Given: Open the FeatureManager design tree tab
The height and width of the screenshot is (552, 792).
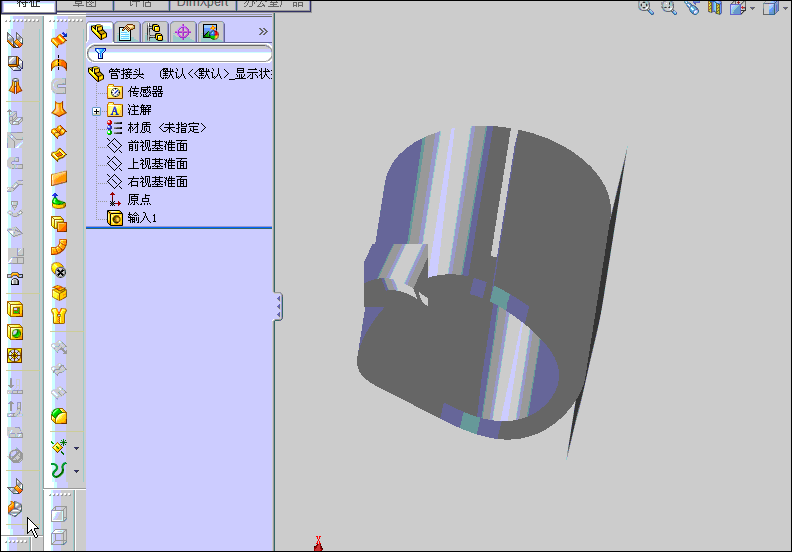Looking at the screenshot, I should pyautogui.click(x=99, y=32).
